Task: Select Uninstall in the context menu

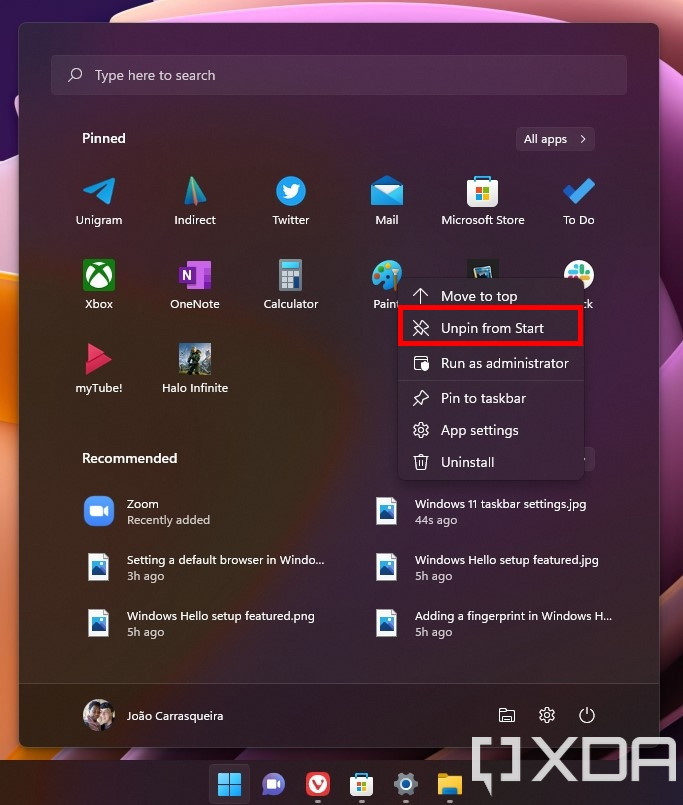Action: point(491,462)
